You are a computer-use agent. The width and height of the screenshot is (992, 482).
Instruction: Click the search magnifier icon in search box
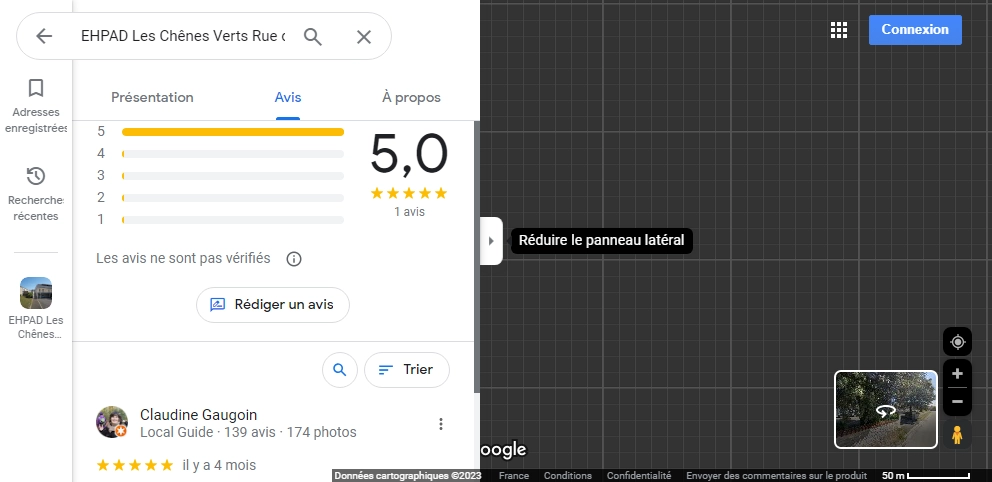pyautogui.click(x=313, y=37)
